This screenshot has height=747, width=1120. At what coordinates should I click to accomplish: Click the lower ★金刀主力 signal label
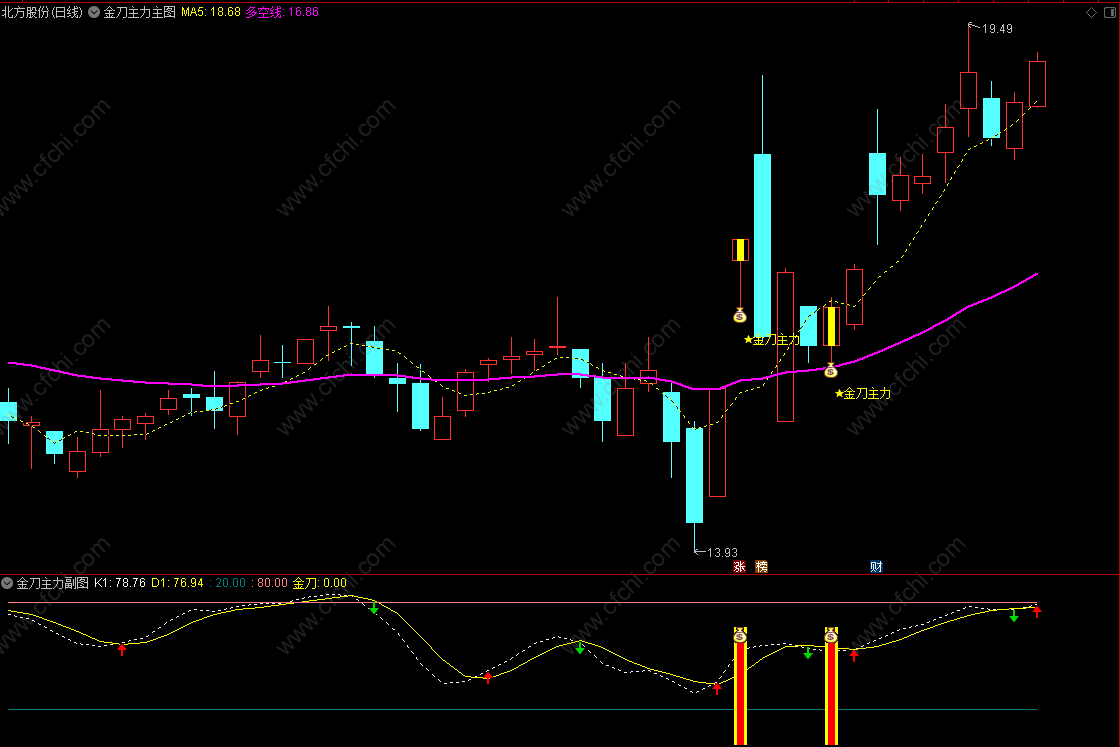coord(863,393)
